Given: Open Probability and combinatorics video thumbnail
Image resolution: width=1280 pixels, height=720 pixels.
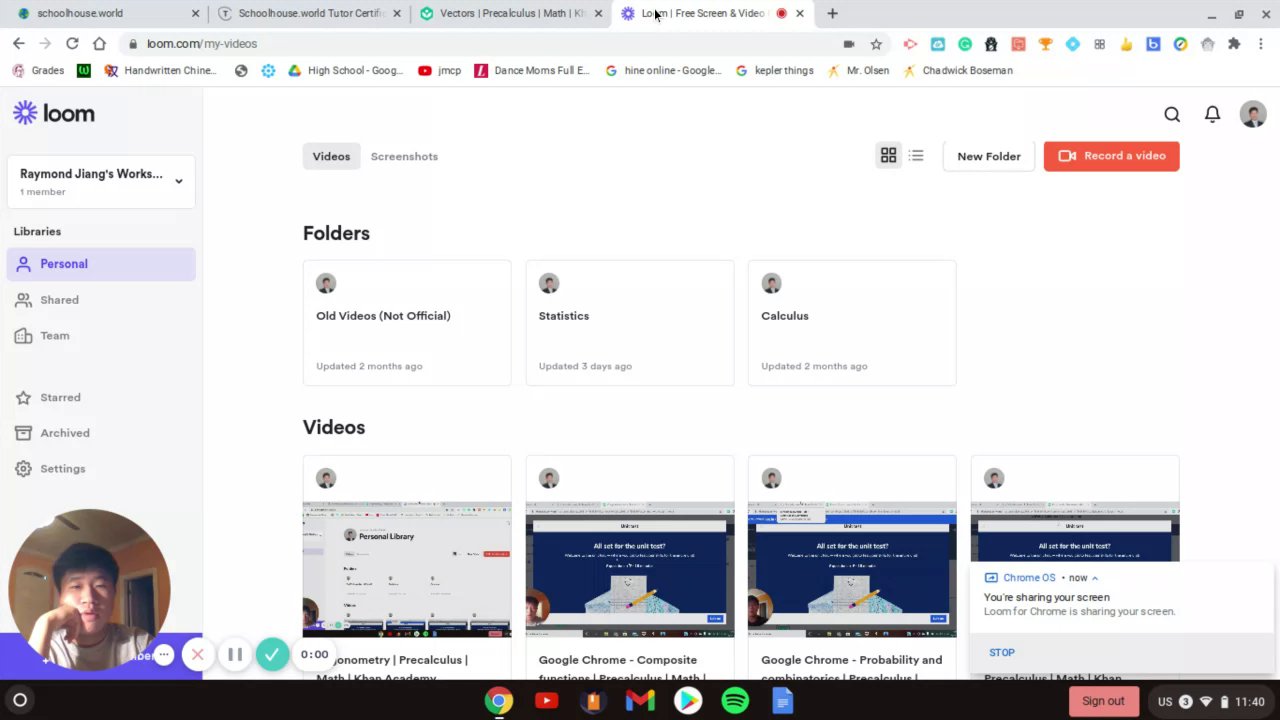Looking at the screenshot, I should pyautogui.click(x=852, y=569).
